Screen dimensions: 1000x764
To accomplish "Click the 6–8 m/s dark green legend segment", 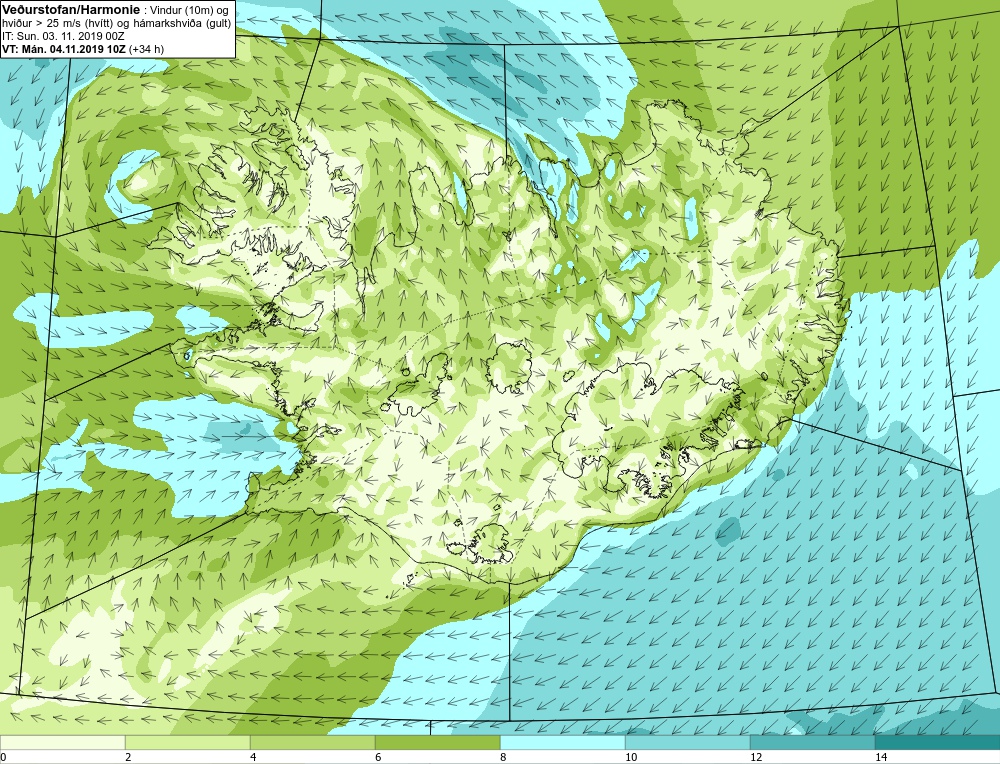I will [x=438, y=743].
